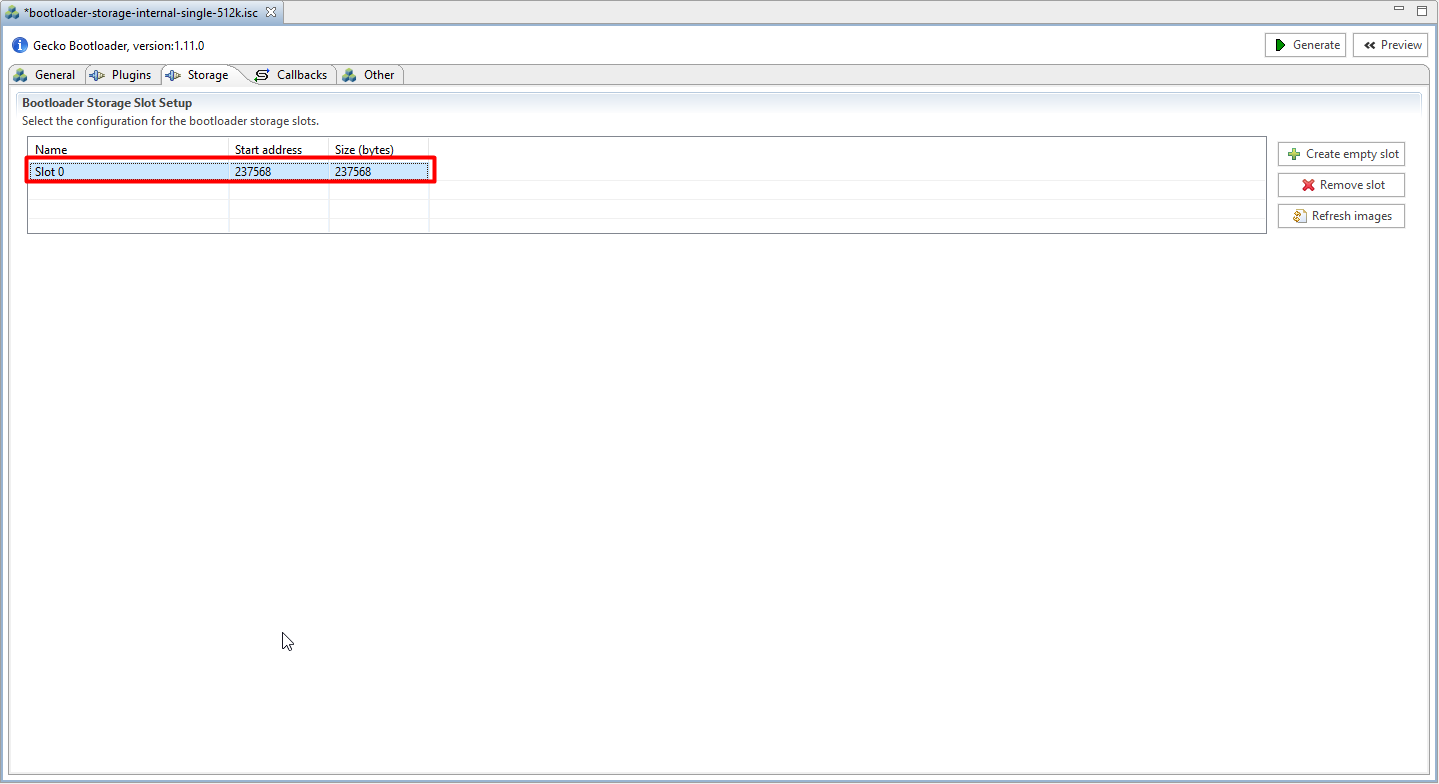Click the green plus icon to create a slot
This screenshot has width=1439, height=784.
pos(1295,154)
